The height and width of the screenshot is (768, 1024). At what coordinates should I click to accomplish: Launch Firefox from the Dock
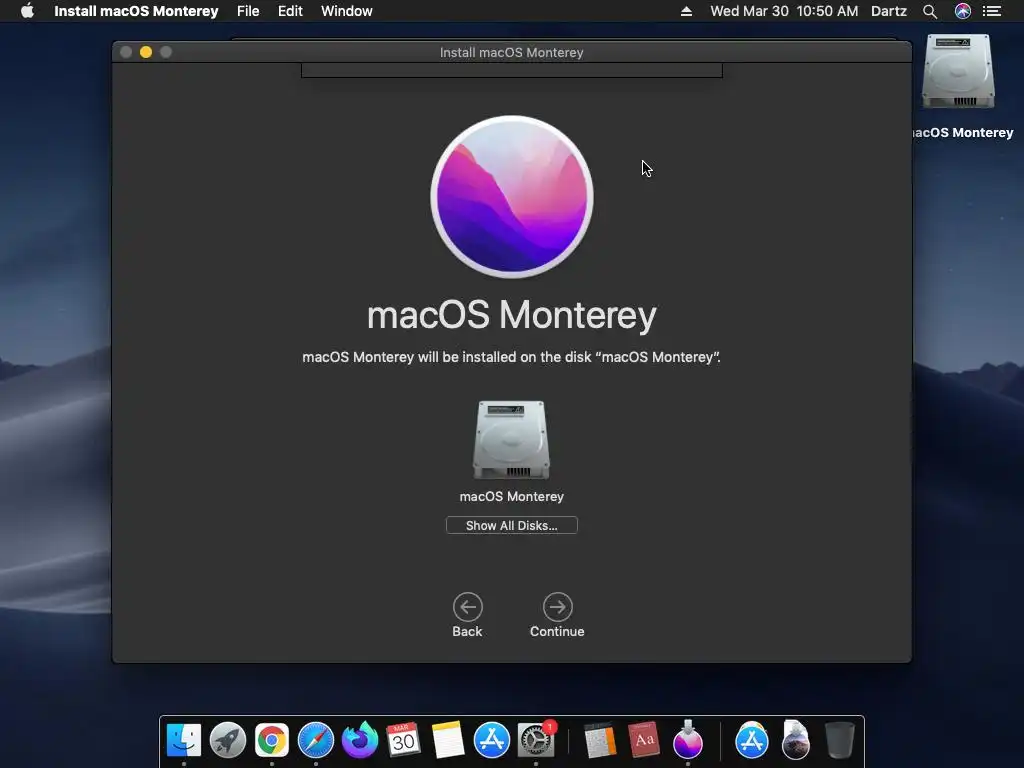pos(359,740)
